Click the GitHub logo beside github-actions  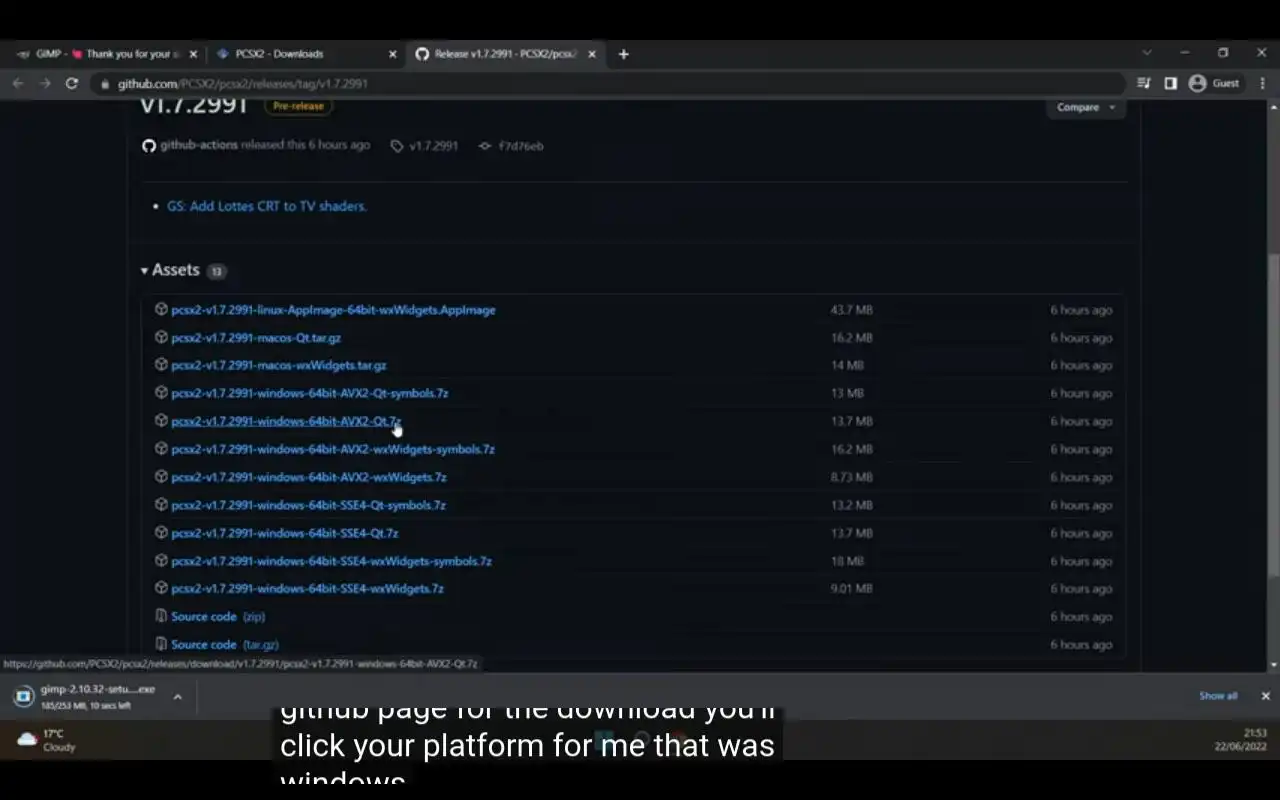tap(149, 146)
